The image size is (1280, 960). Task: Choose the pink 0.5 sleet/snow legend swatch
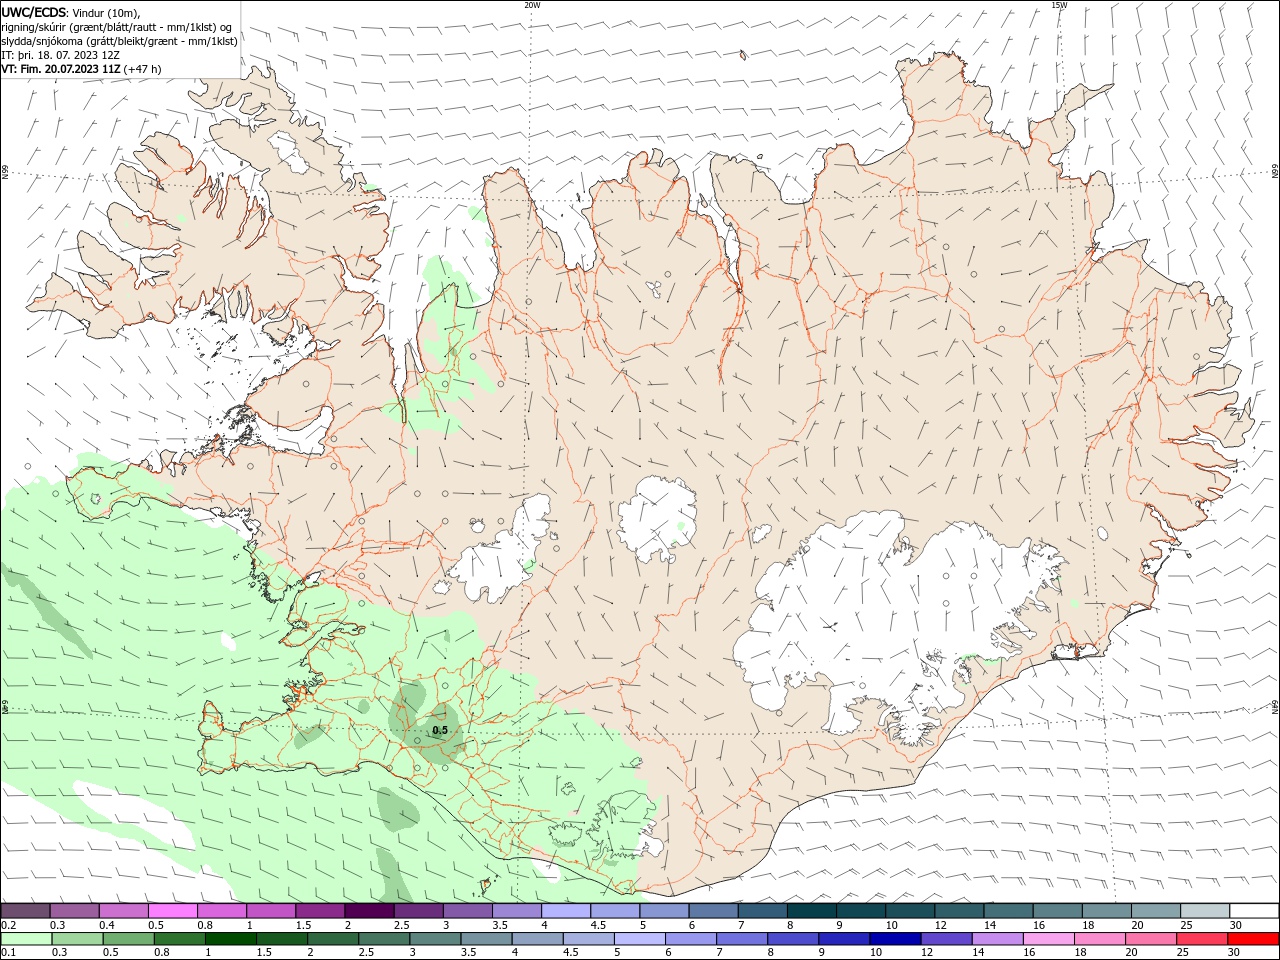(x=172, y=911)
